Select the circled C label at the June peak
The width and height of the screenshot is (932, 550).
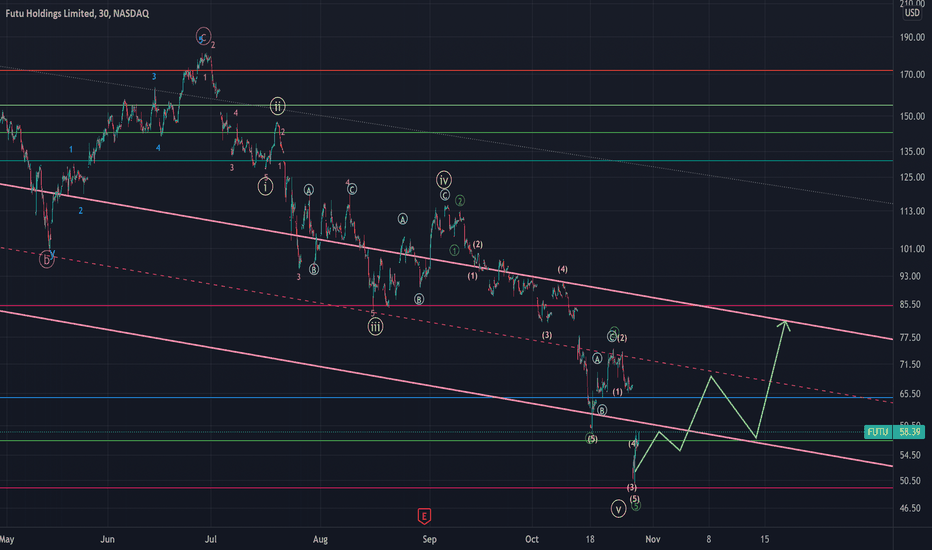point(203,36)
